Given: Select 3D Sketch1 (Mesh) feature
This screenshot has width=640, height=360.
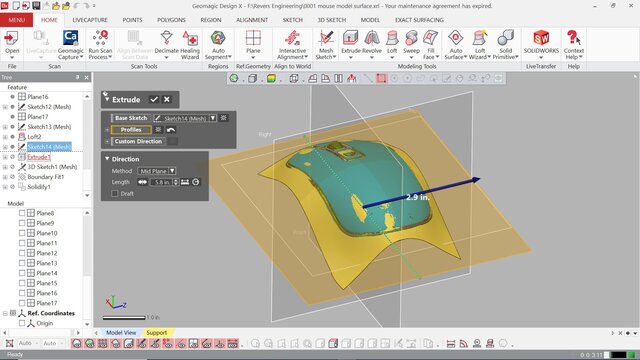Looking at the screenshot, I should pyautogui.click(x=52, y=167).
